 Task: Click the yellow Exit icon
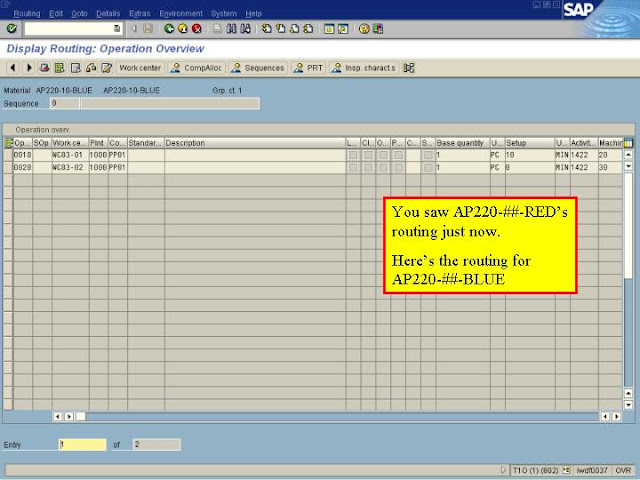coord(183,29)
